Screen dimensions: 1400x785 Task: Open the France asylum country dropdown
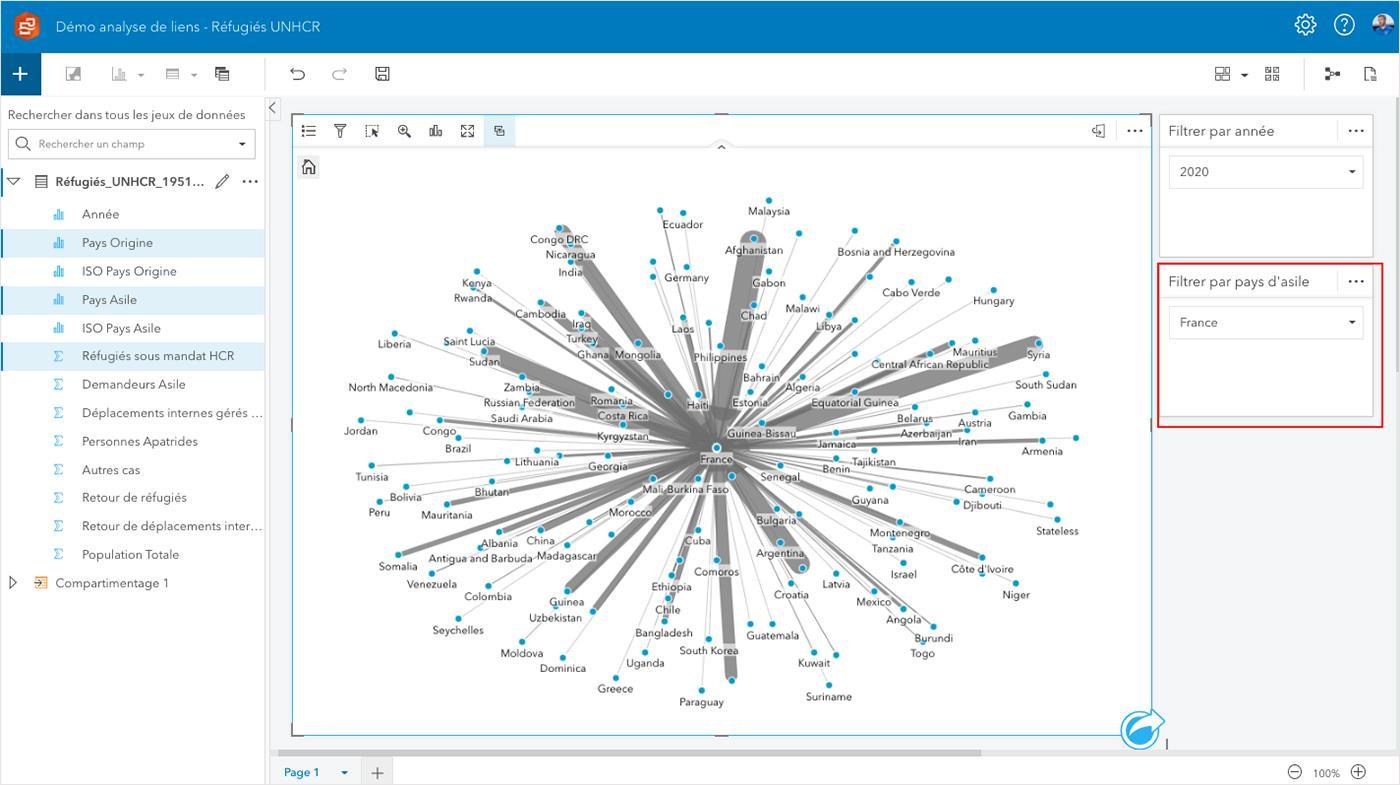1266,323
